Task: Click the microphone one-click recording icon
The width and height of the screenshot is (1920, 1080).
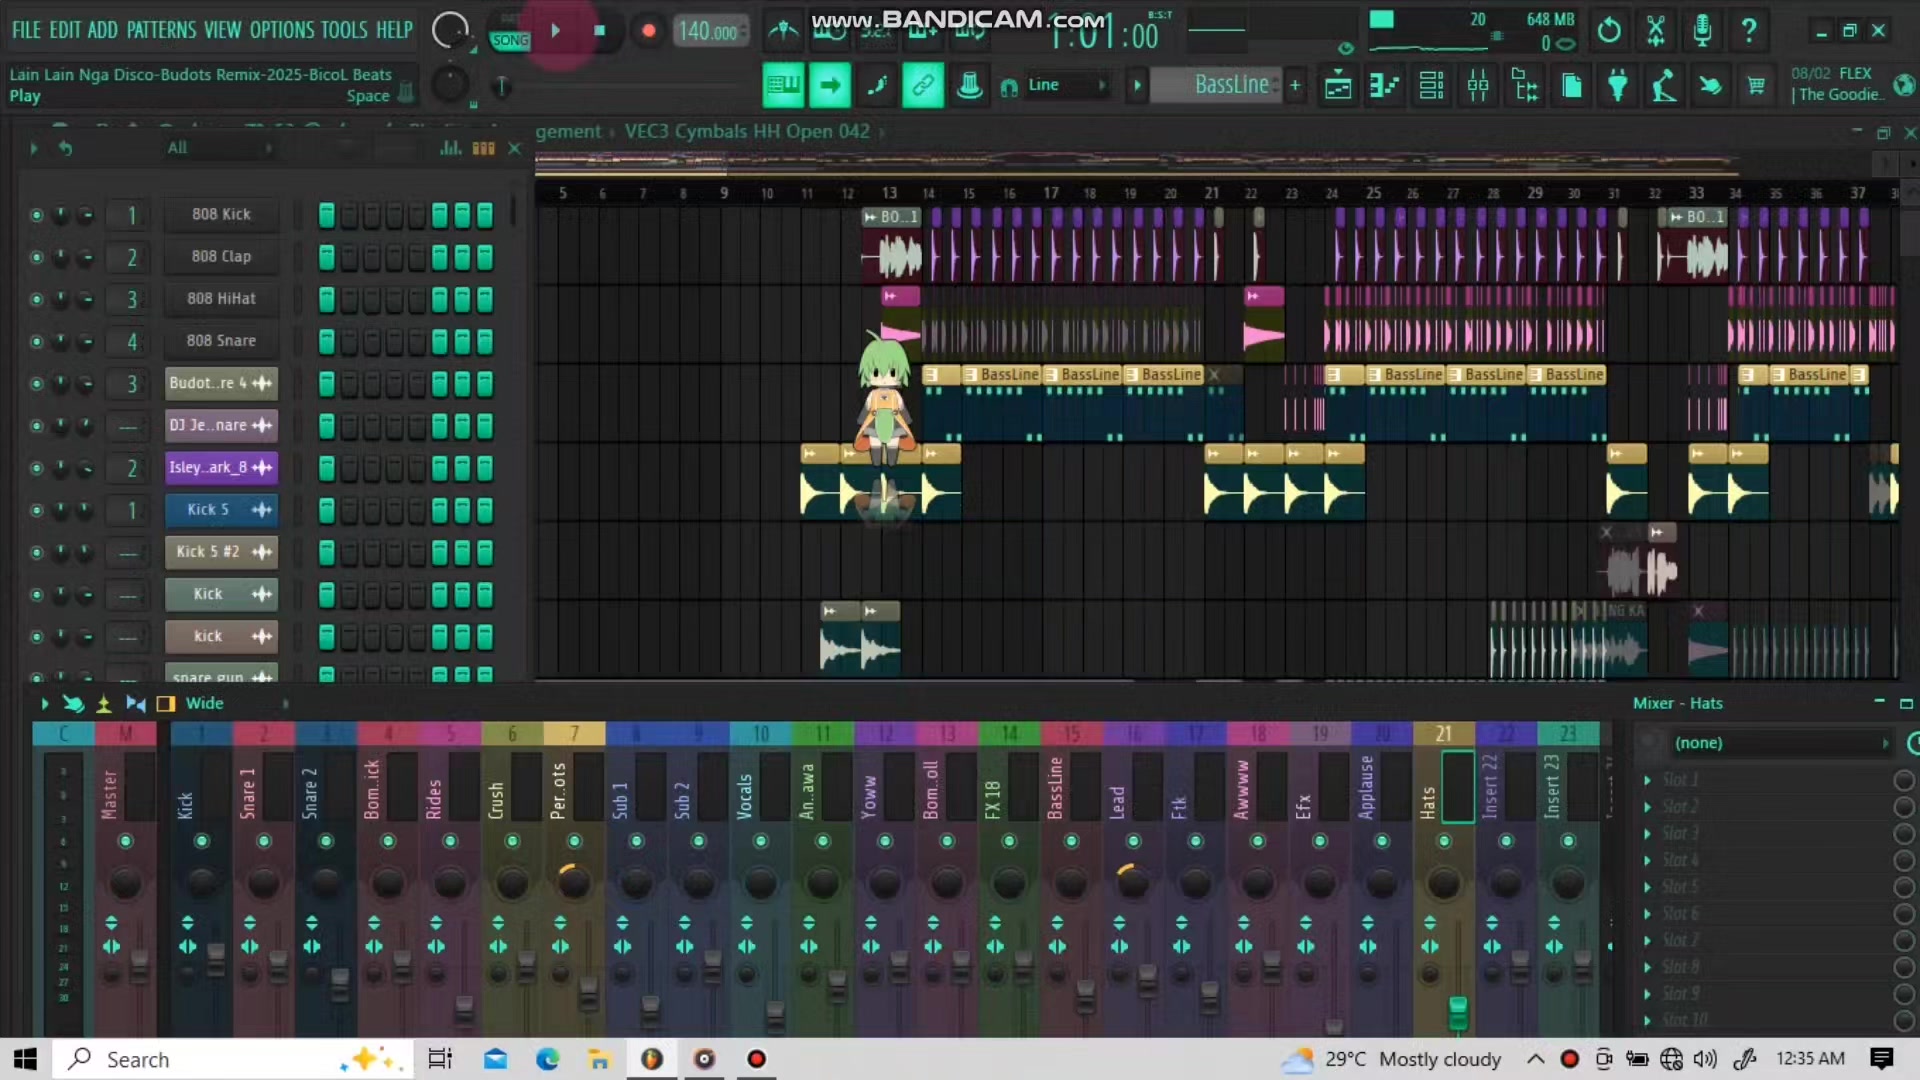Action: pos(1702,31)
